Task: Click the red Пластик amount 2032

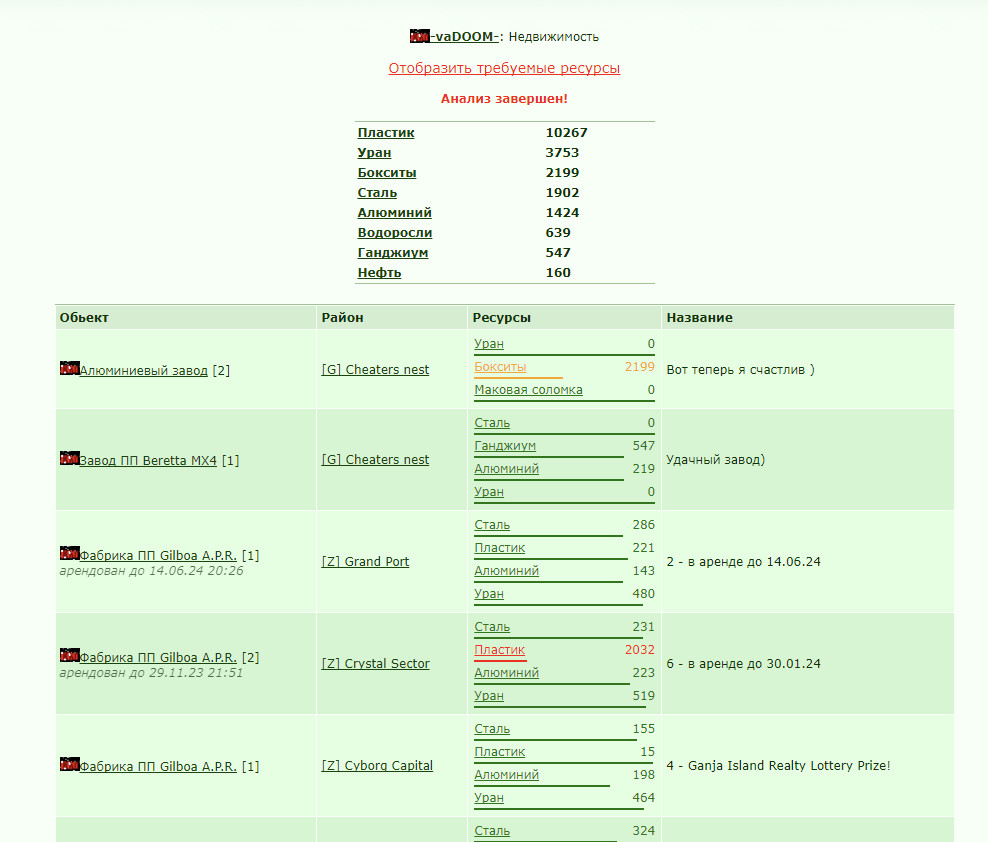Action: pyautogui.click(x=640, y=650)
